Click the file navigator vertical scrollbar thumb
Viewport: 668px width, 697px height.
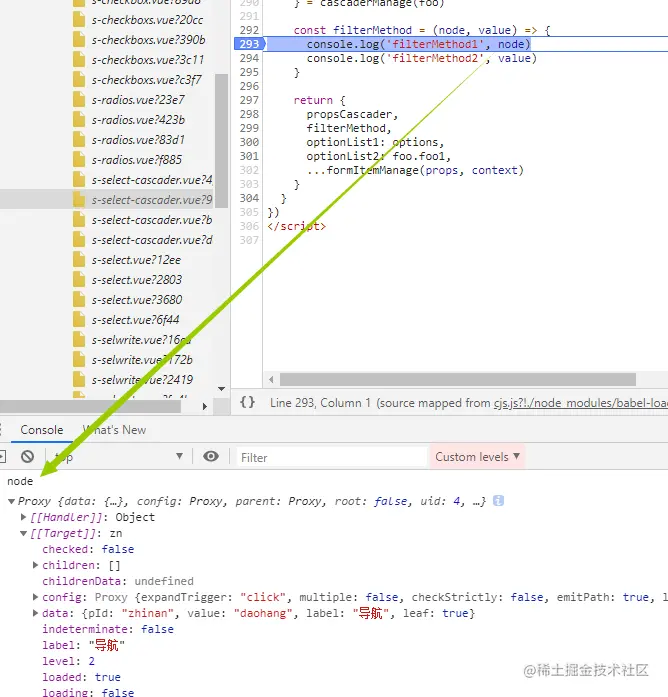(221, 140)
